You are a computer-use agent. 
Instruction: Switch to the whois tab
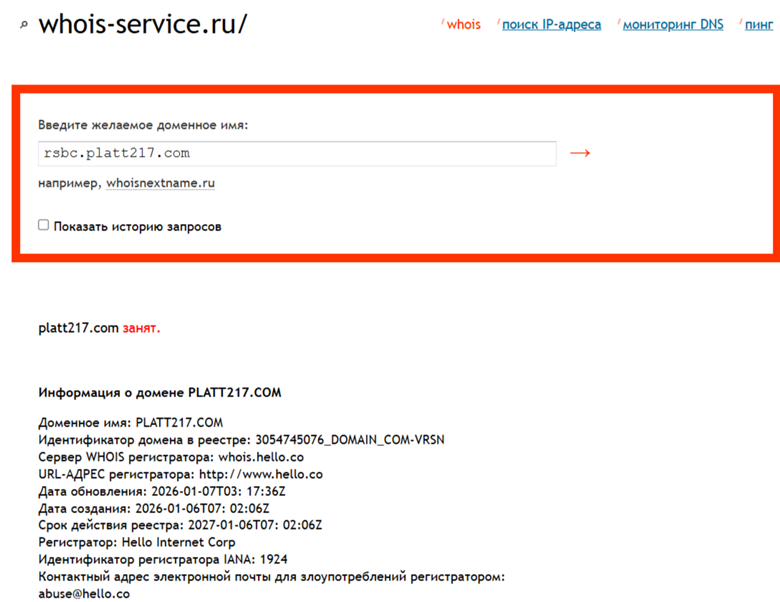(463, 24)
